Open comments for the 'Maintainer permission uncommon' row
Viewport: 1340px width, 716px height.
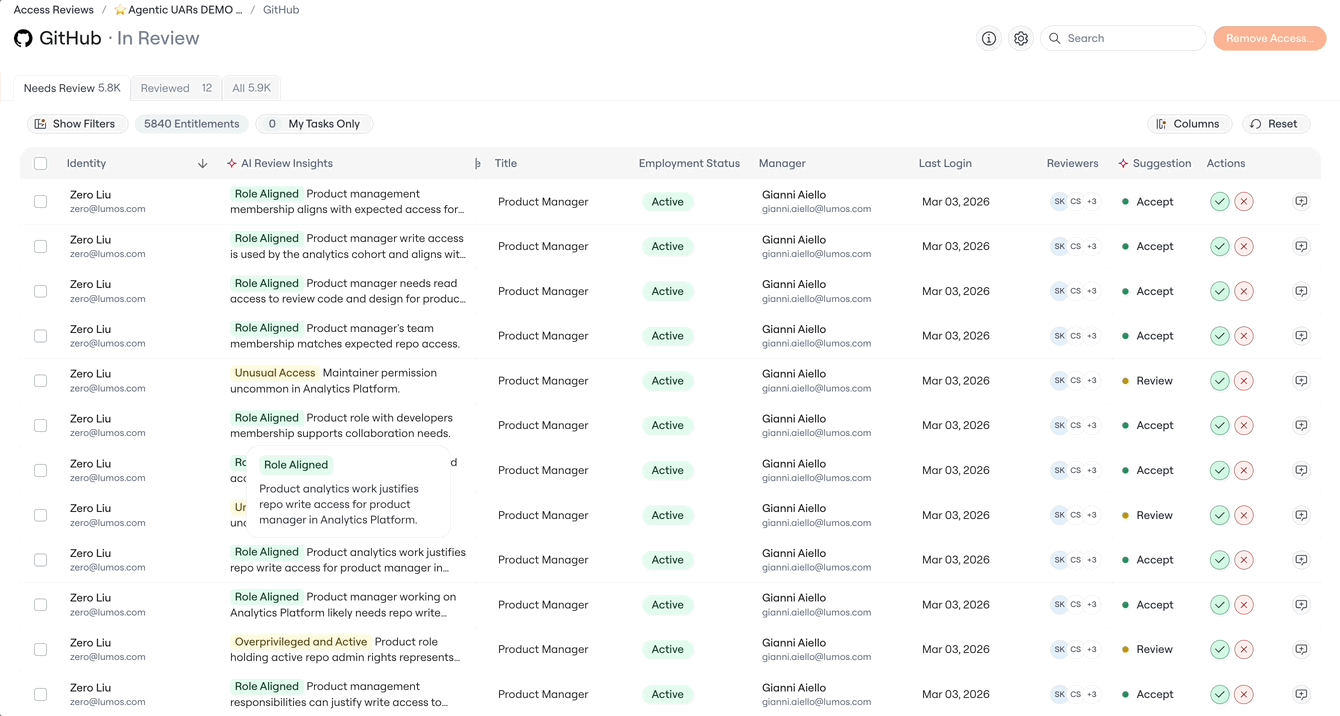tap(1301, 381)
